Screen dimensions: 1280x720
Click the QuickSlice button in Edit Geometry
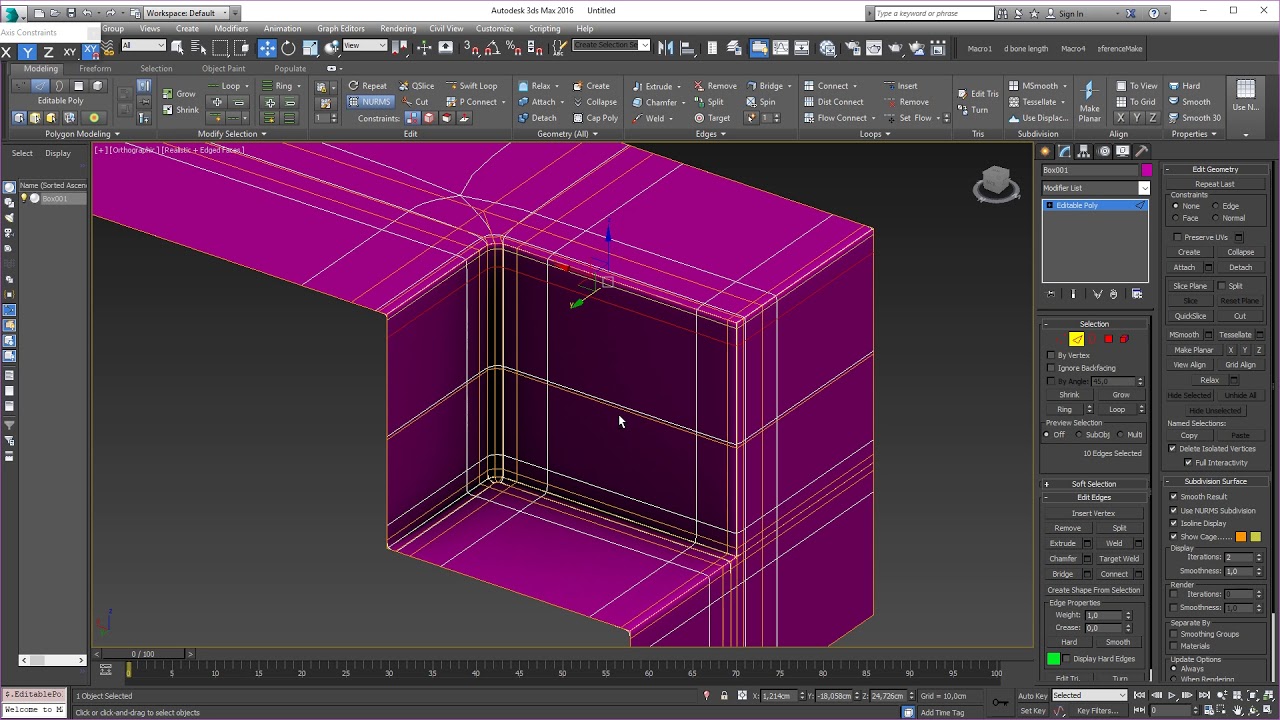tap(1190, 316)
